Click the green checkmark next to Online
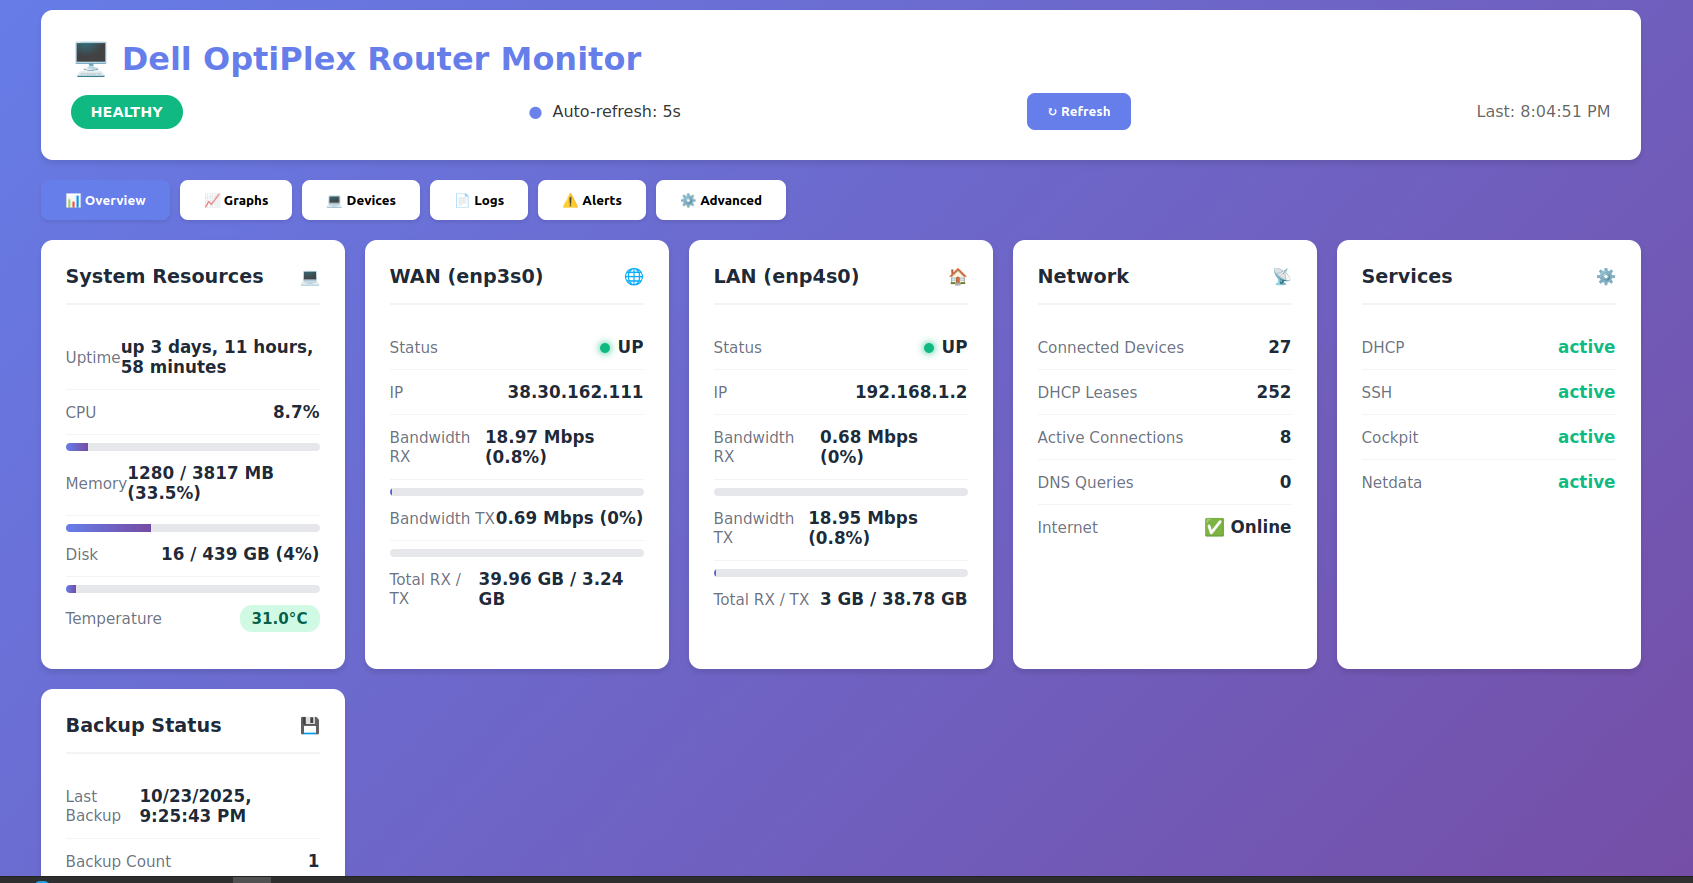 1214,527
